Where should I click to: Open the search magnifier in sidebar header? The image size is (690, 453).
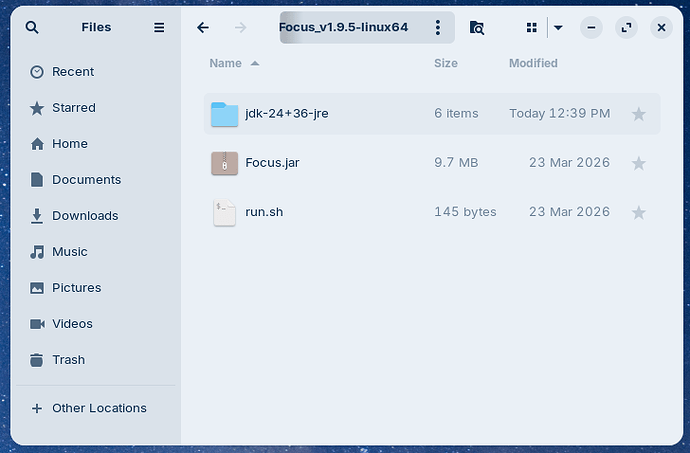tap(32, 27)
